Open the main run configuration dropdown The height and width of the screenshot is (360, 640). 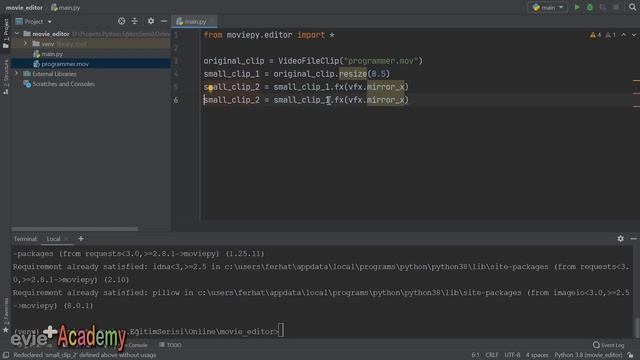[x=548, y=7]
